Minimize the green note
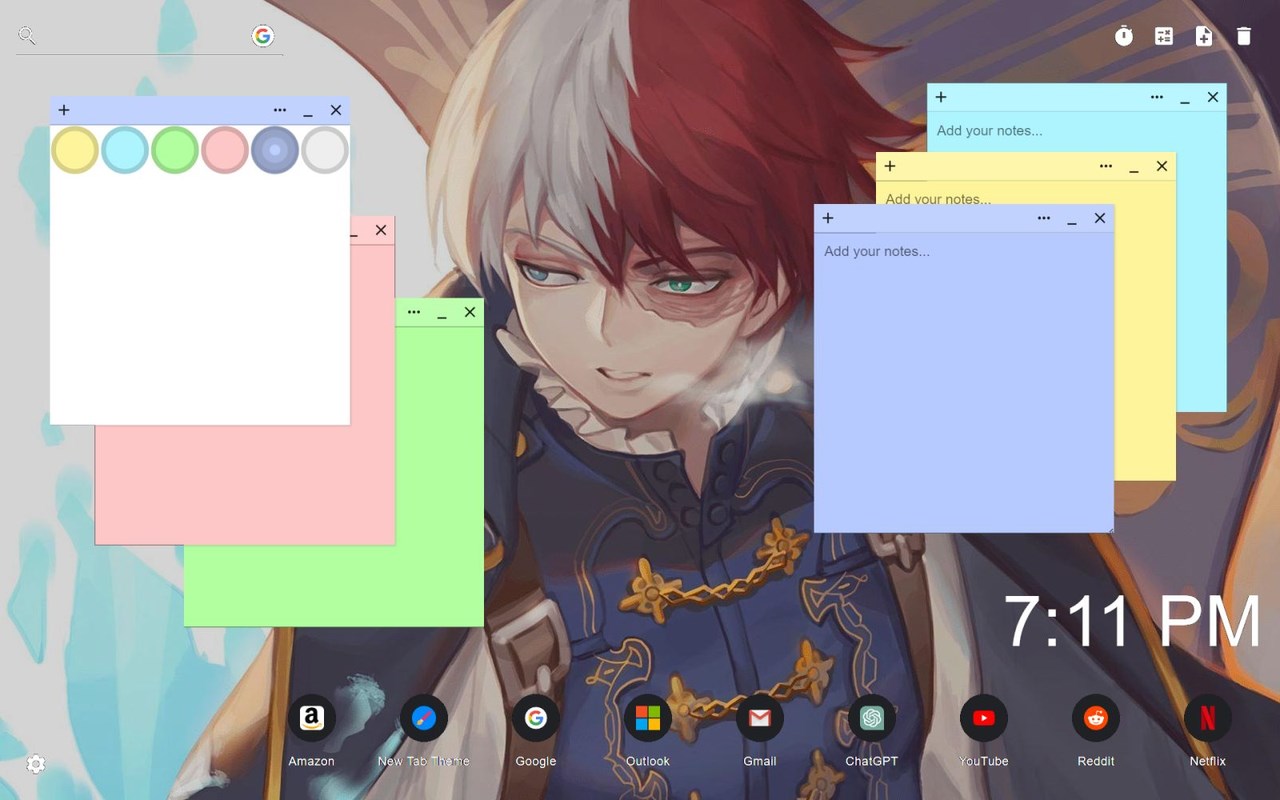The image size is (1280, 800). pos(442,314)
